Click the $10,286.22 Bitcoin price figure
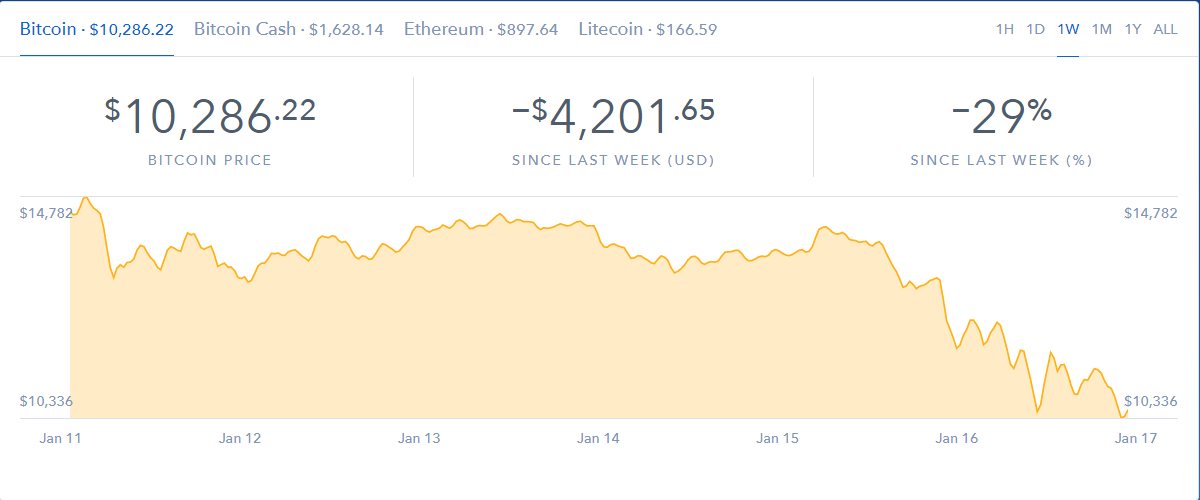Viewport: 1200px width, 500px height. click(x=210, y=115)
